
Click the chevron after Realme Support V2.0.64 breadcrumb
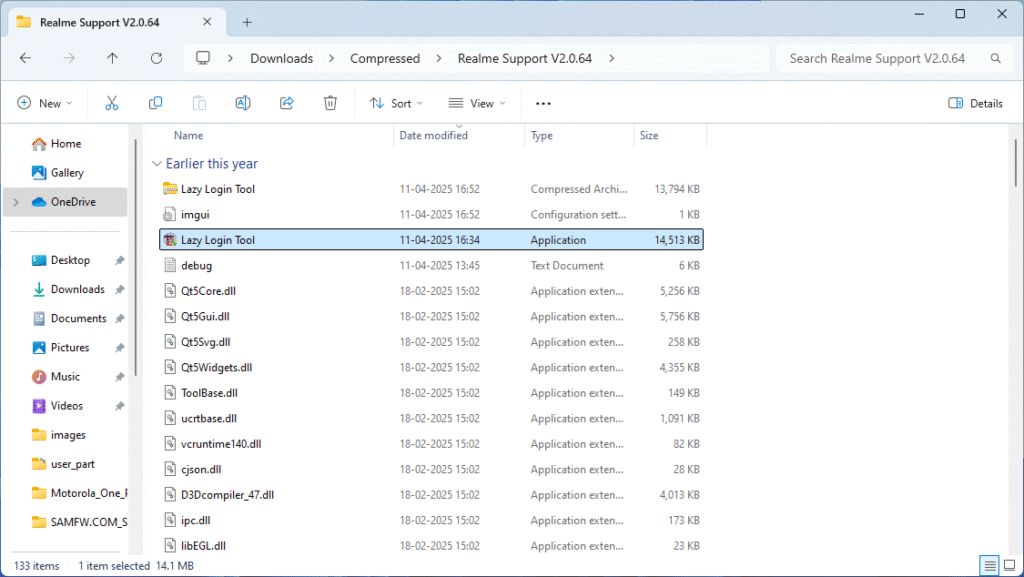[611, 58]
